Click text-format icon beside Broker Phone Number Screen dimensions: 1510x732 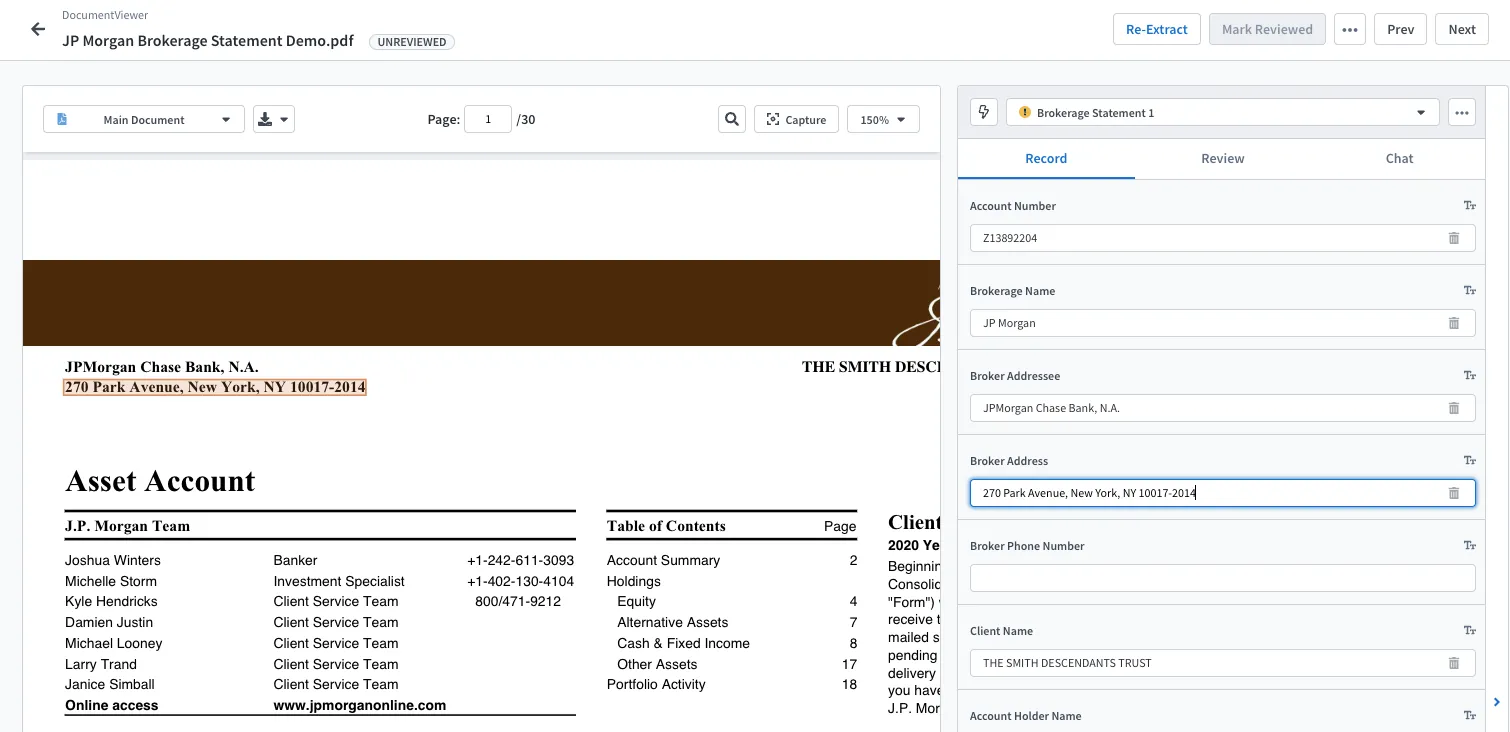1469,546
